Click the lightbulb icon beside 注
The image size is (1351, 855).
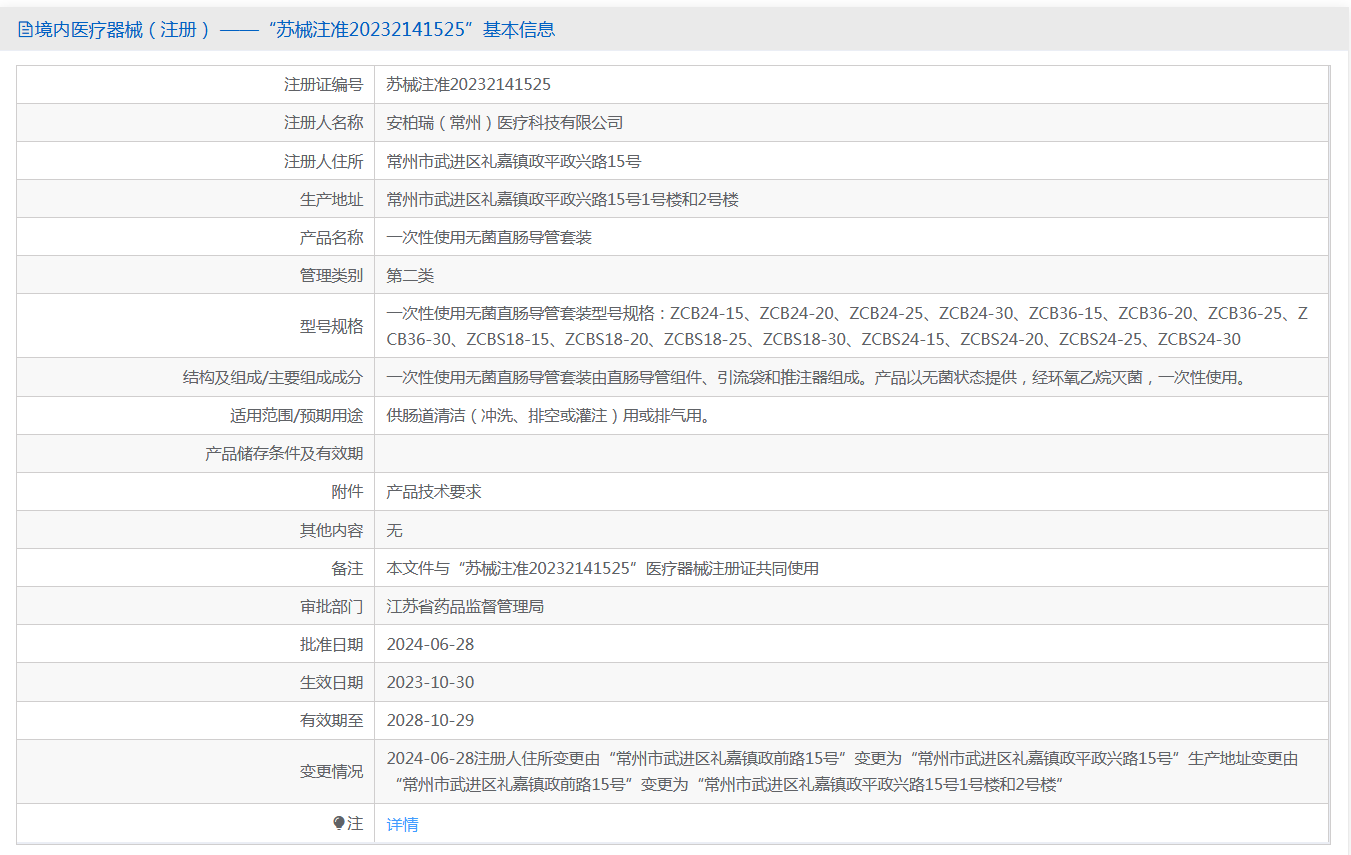(339, 823)
